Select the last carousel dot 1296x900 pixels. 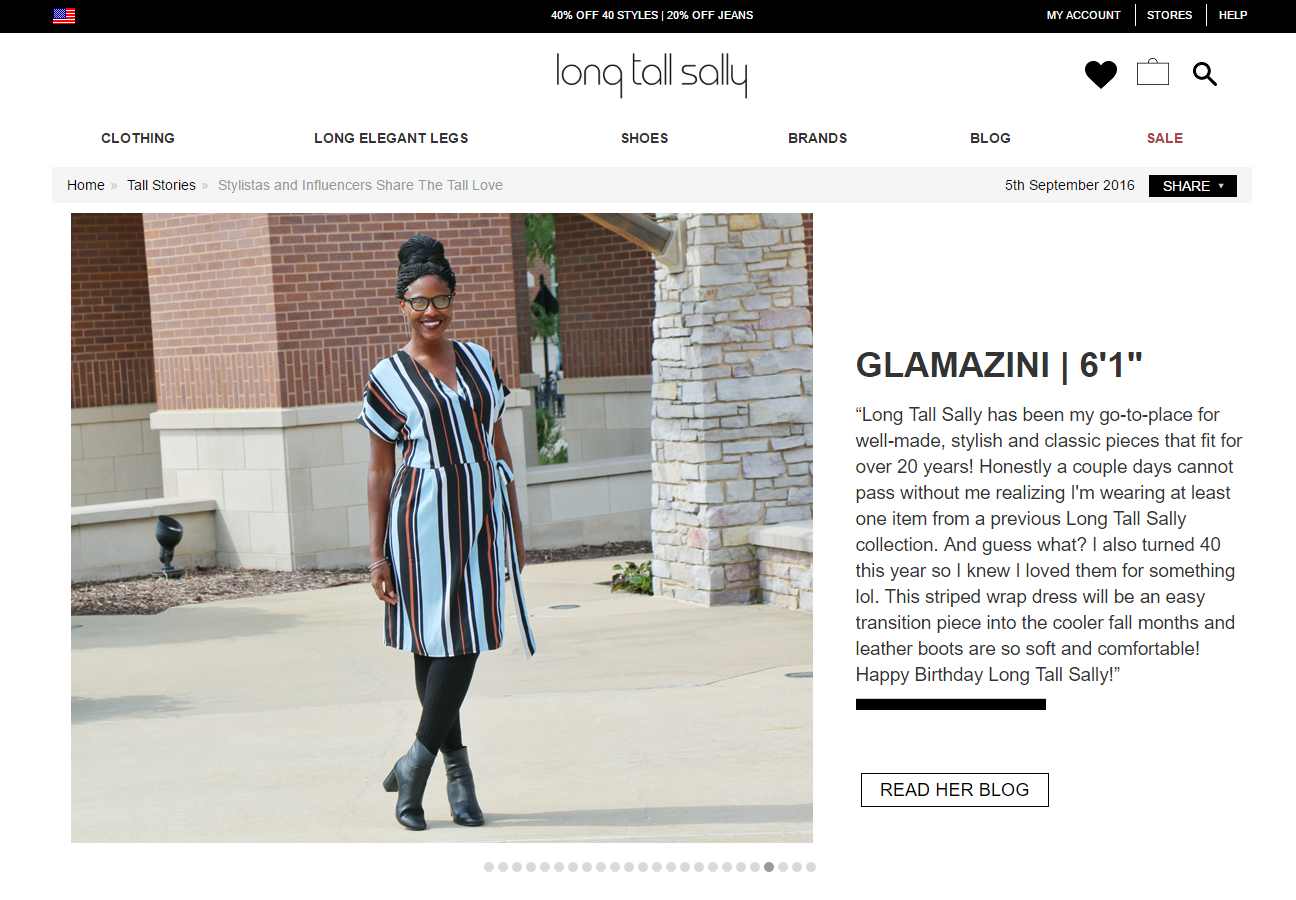coord(811,867)
